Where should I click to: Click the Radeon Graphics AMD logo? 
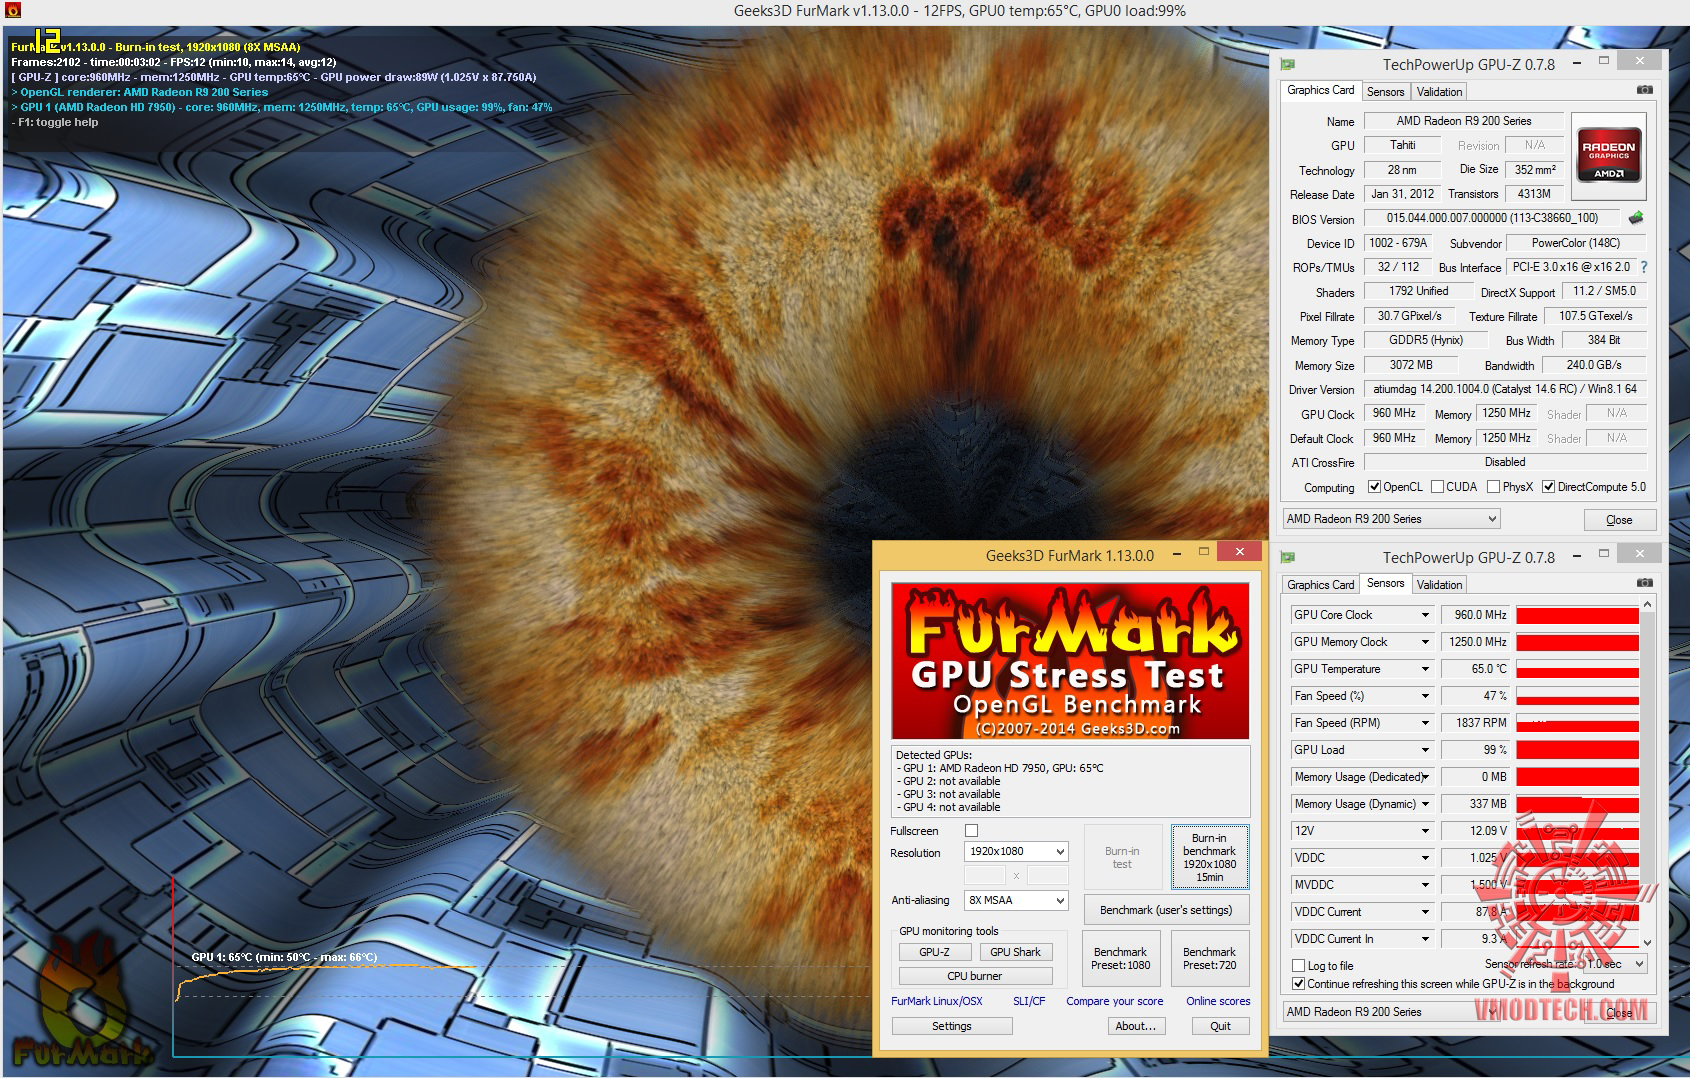(1609, 153)
